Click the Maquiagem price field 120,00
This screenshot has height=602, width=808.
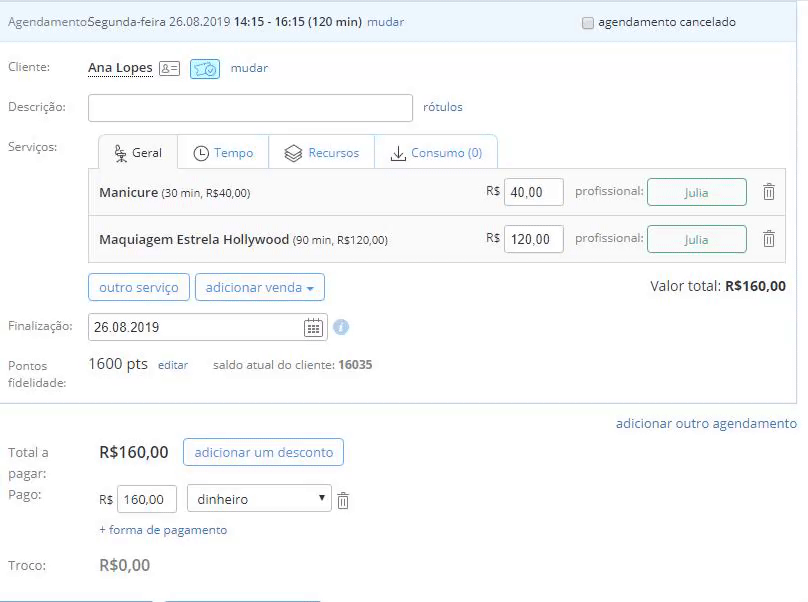533,239
